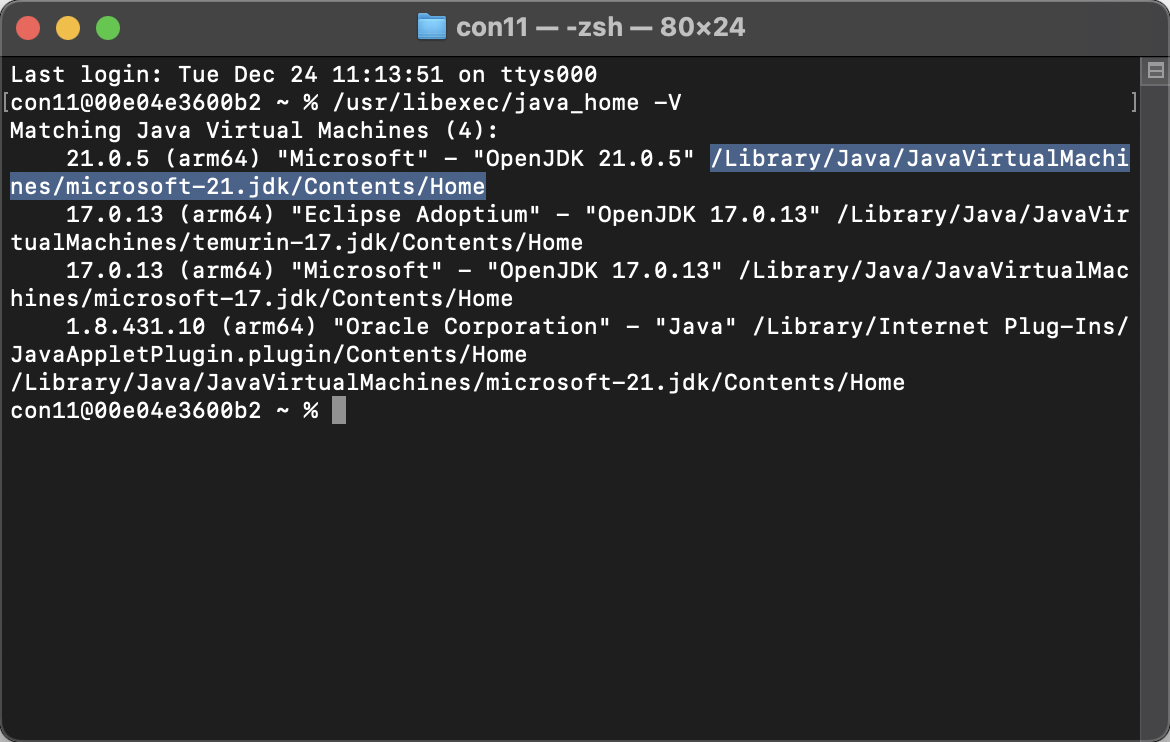Zoom the window with green button
Viewport: 1170px width, 742px height.
coord(108,28)
